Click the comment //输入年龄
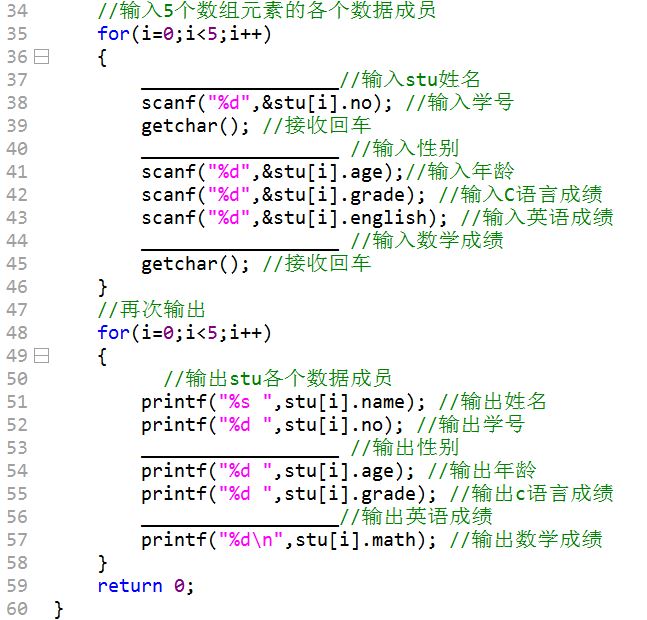 click(x=460, y=172)
